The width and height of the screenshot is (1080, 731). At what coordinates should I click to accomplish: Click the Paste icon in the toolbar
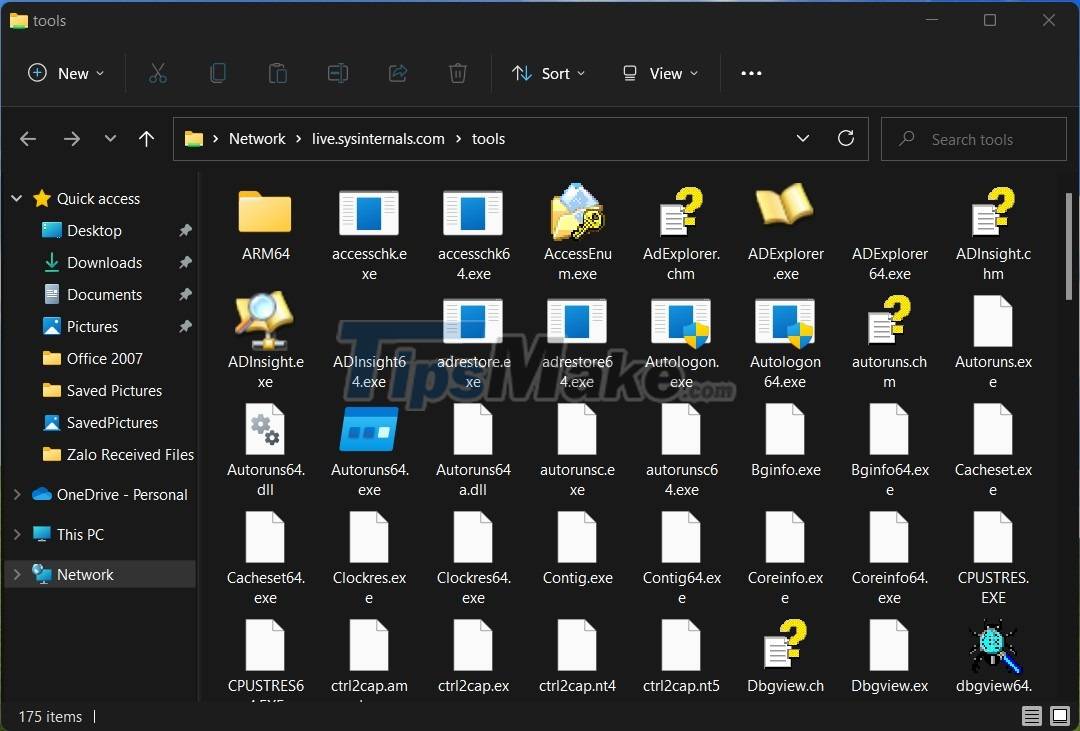pos(277,73)
